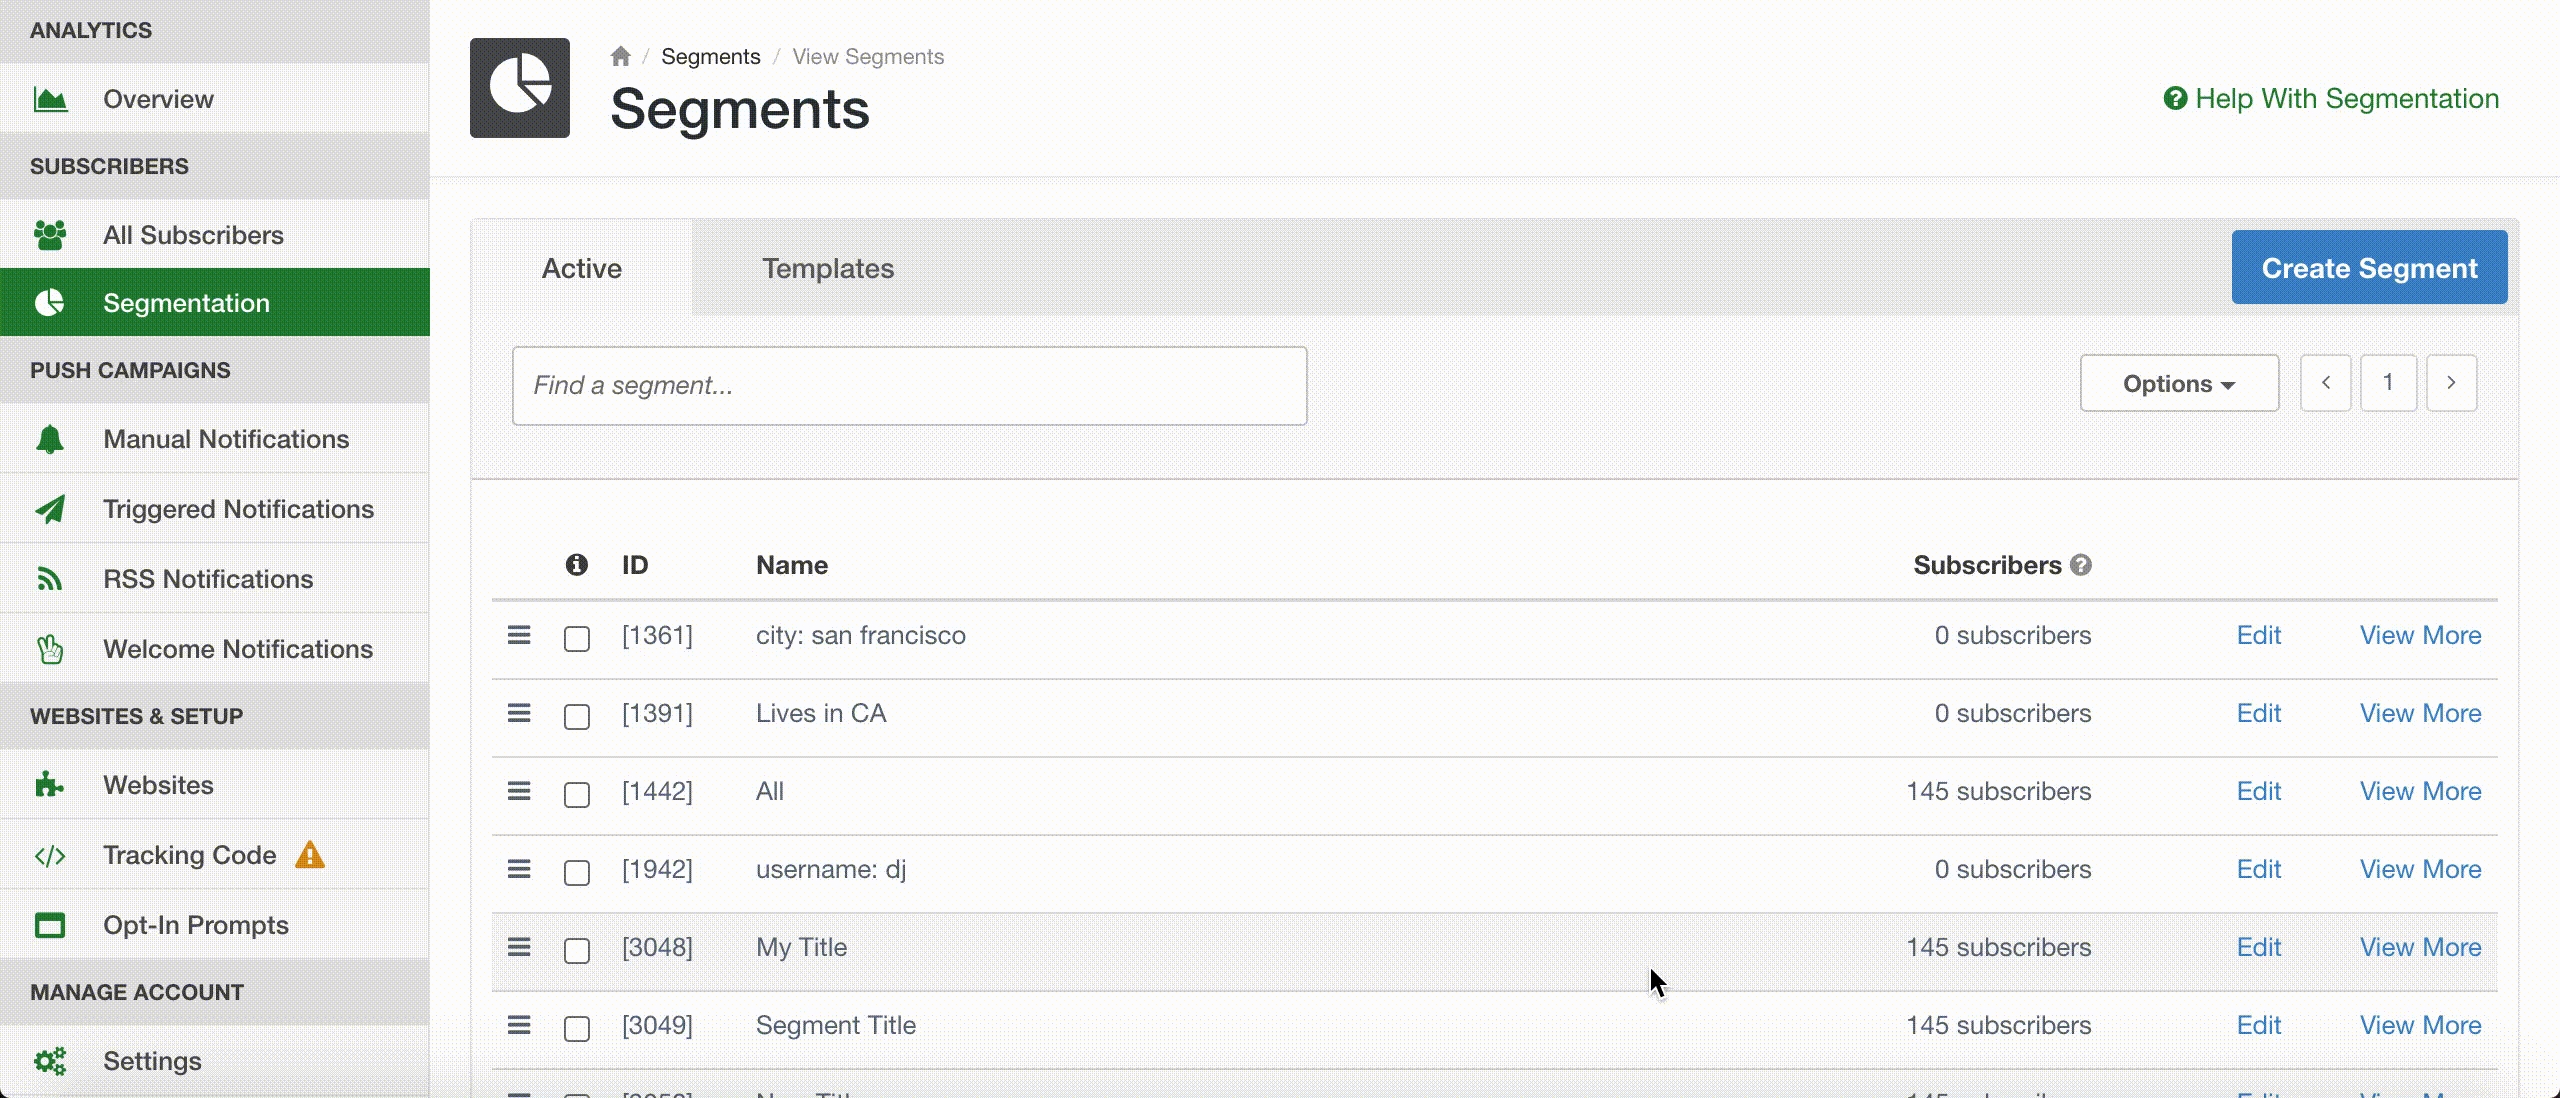The height and width of the screenshot is (1098, 2560).
Task: Click the Manual Notifications bell icon
Action: 50,439
